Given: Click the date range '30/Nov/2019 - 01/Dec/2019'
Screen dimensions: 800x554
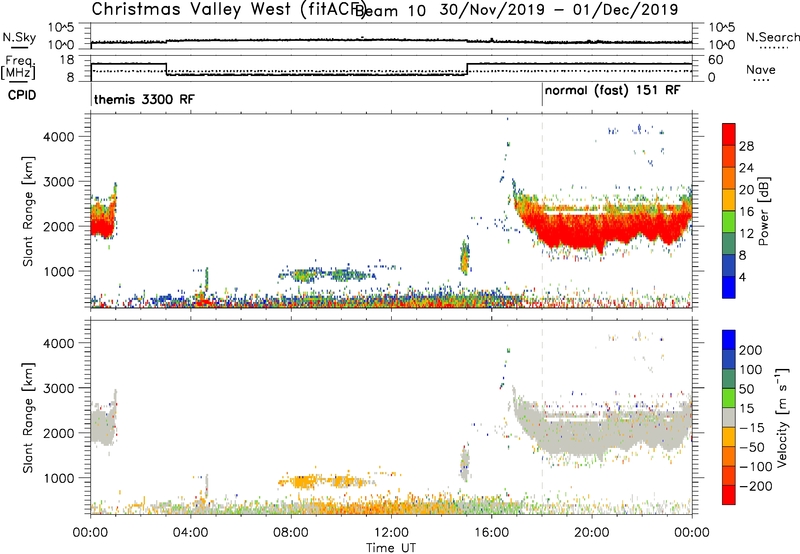Looking at the screenshot, I should pyautogui.click(x=559, y=10).
